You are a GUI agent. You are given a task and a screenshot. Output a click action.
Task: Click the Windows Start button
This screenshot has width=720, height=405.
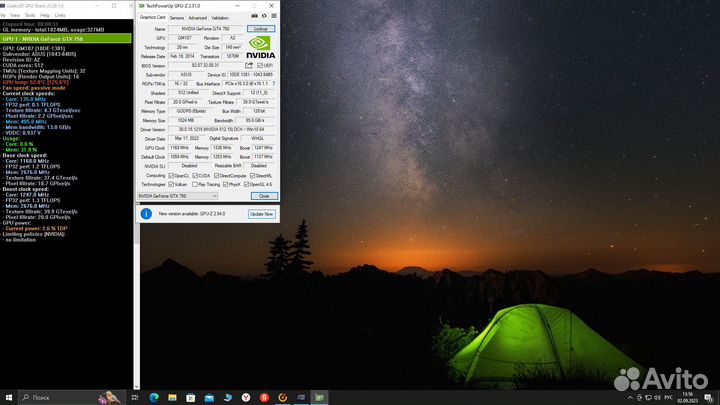[8, 397]
